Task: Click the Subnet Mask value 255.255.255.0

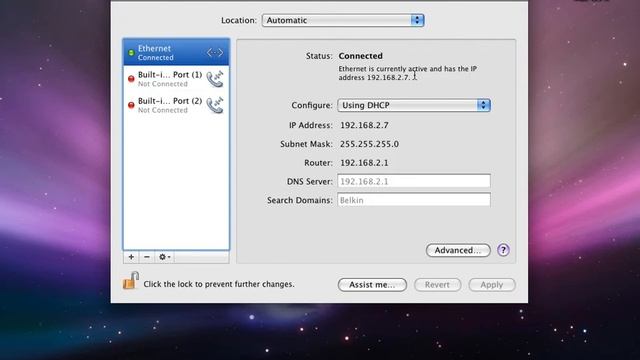Action: (x=369, y=144)
